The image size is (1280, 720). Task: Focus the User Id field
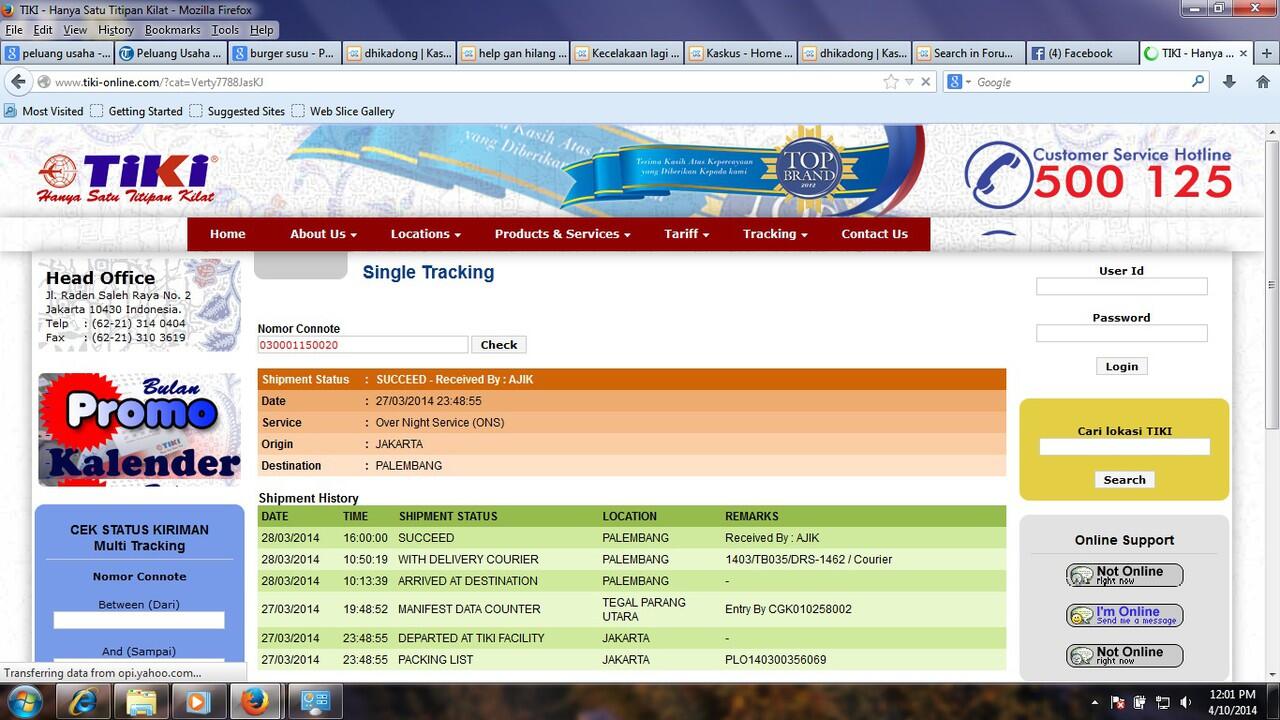(1121, 287)
